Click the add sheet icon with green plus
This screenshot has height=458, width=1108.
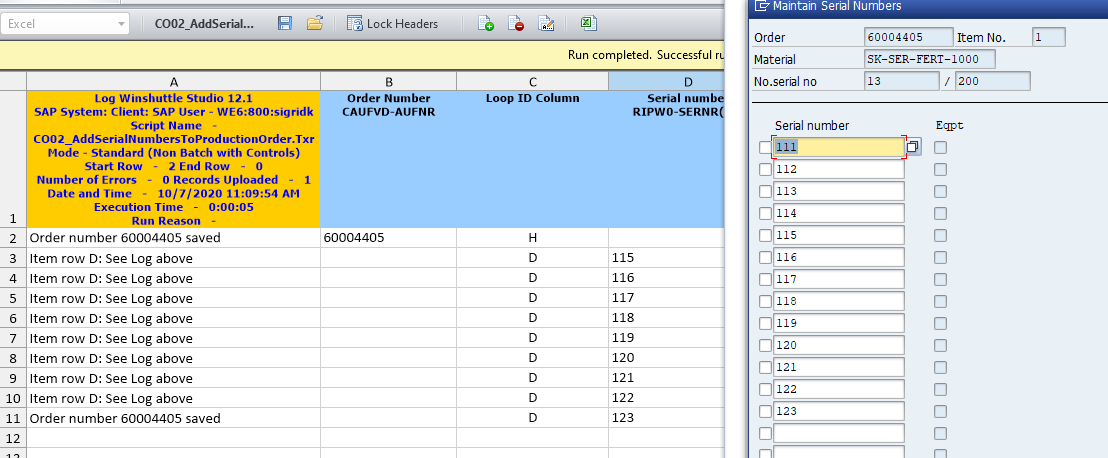(486, 23)
